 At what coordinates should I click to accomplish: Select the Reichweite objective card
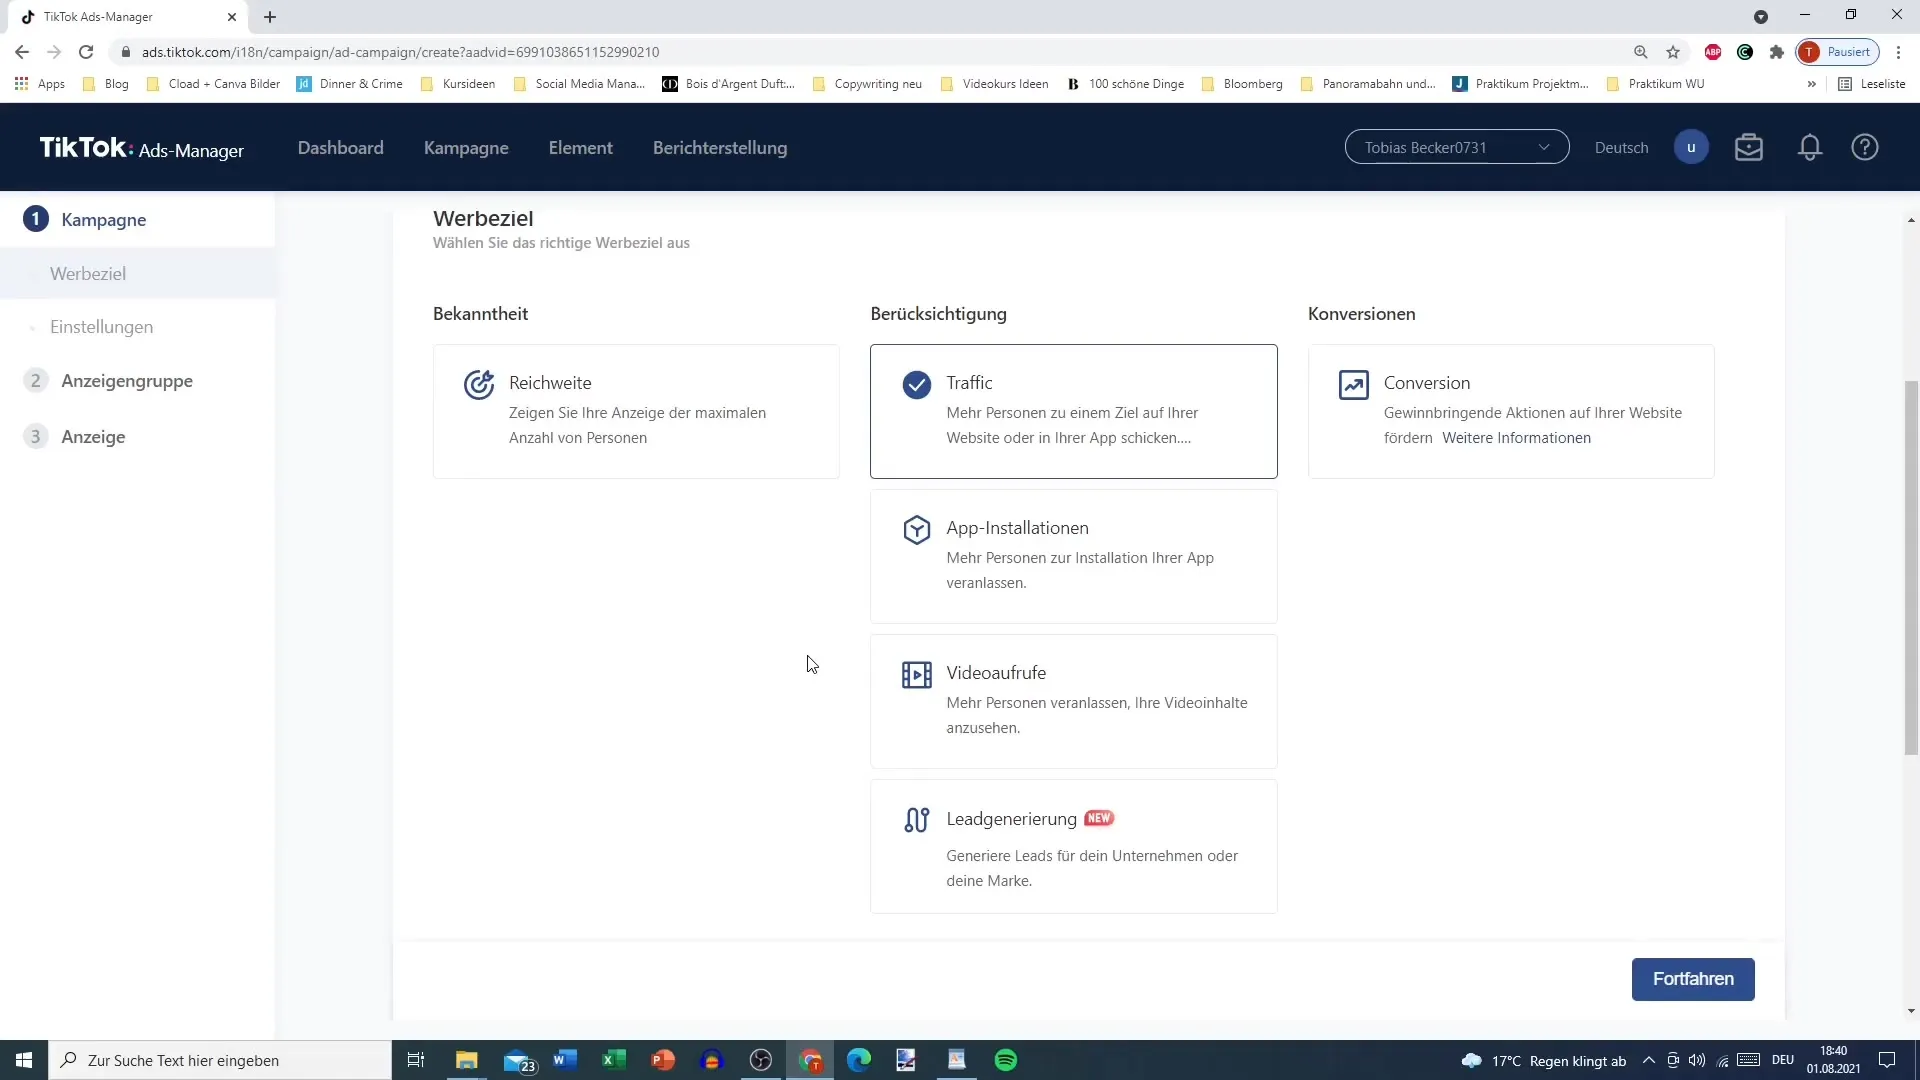coord(636,411)
